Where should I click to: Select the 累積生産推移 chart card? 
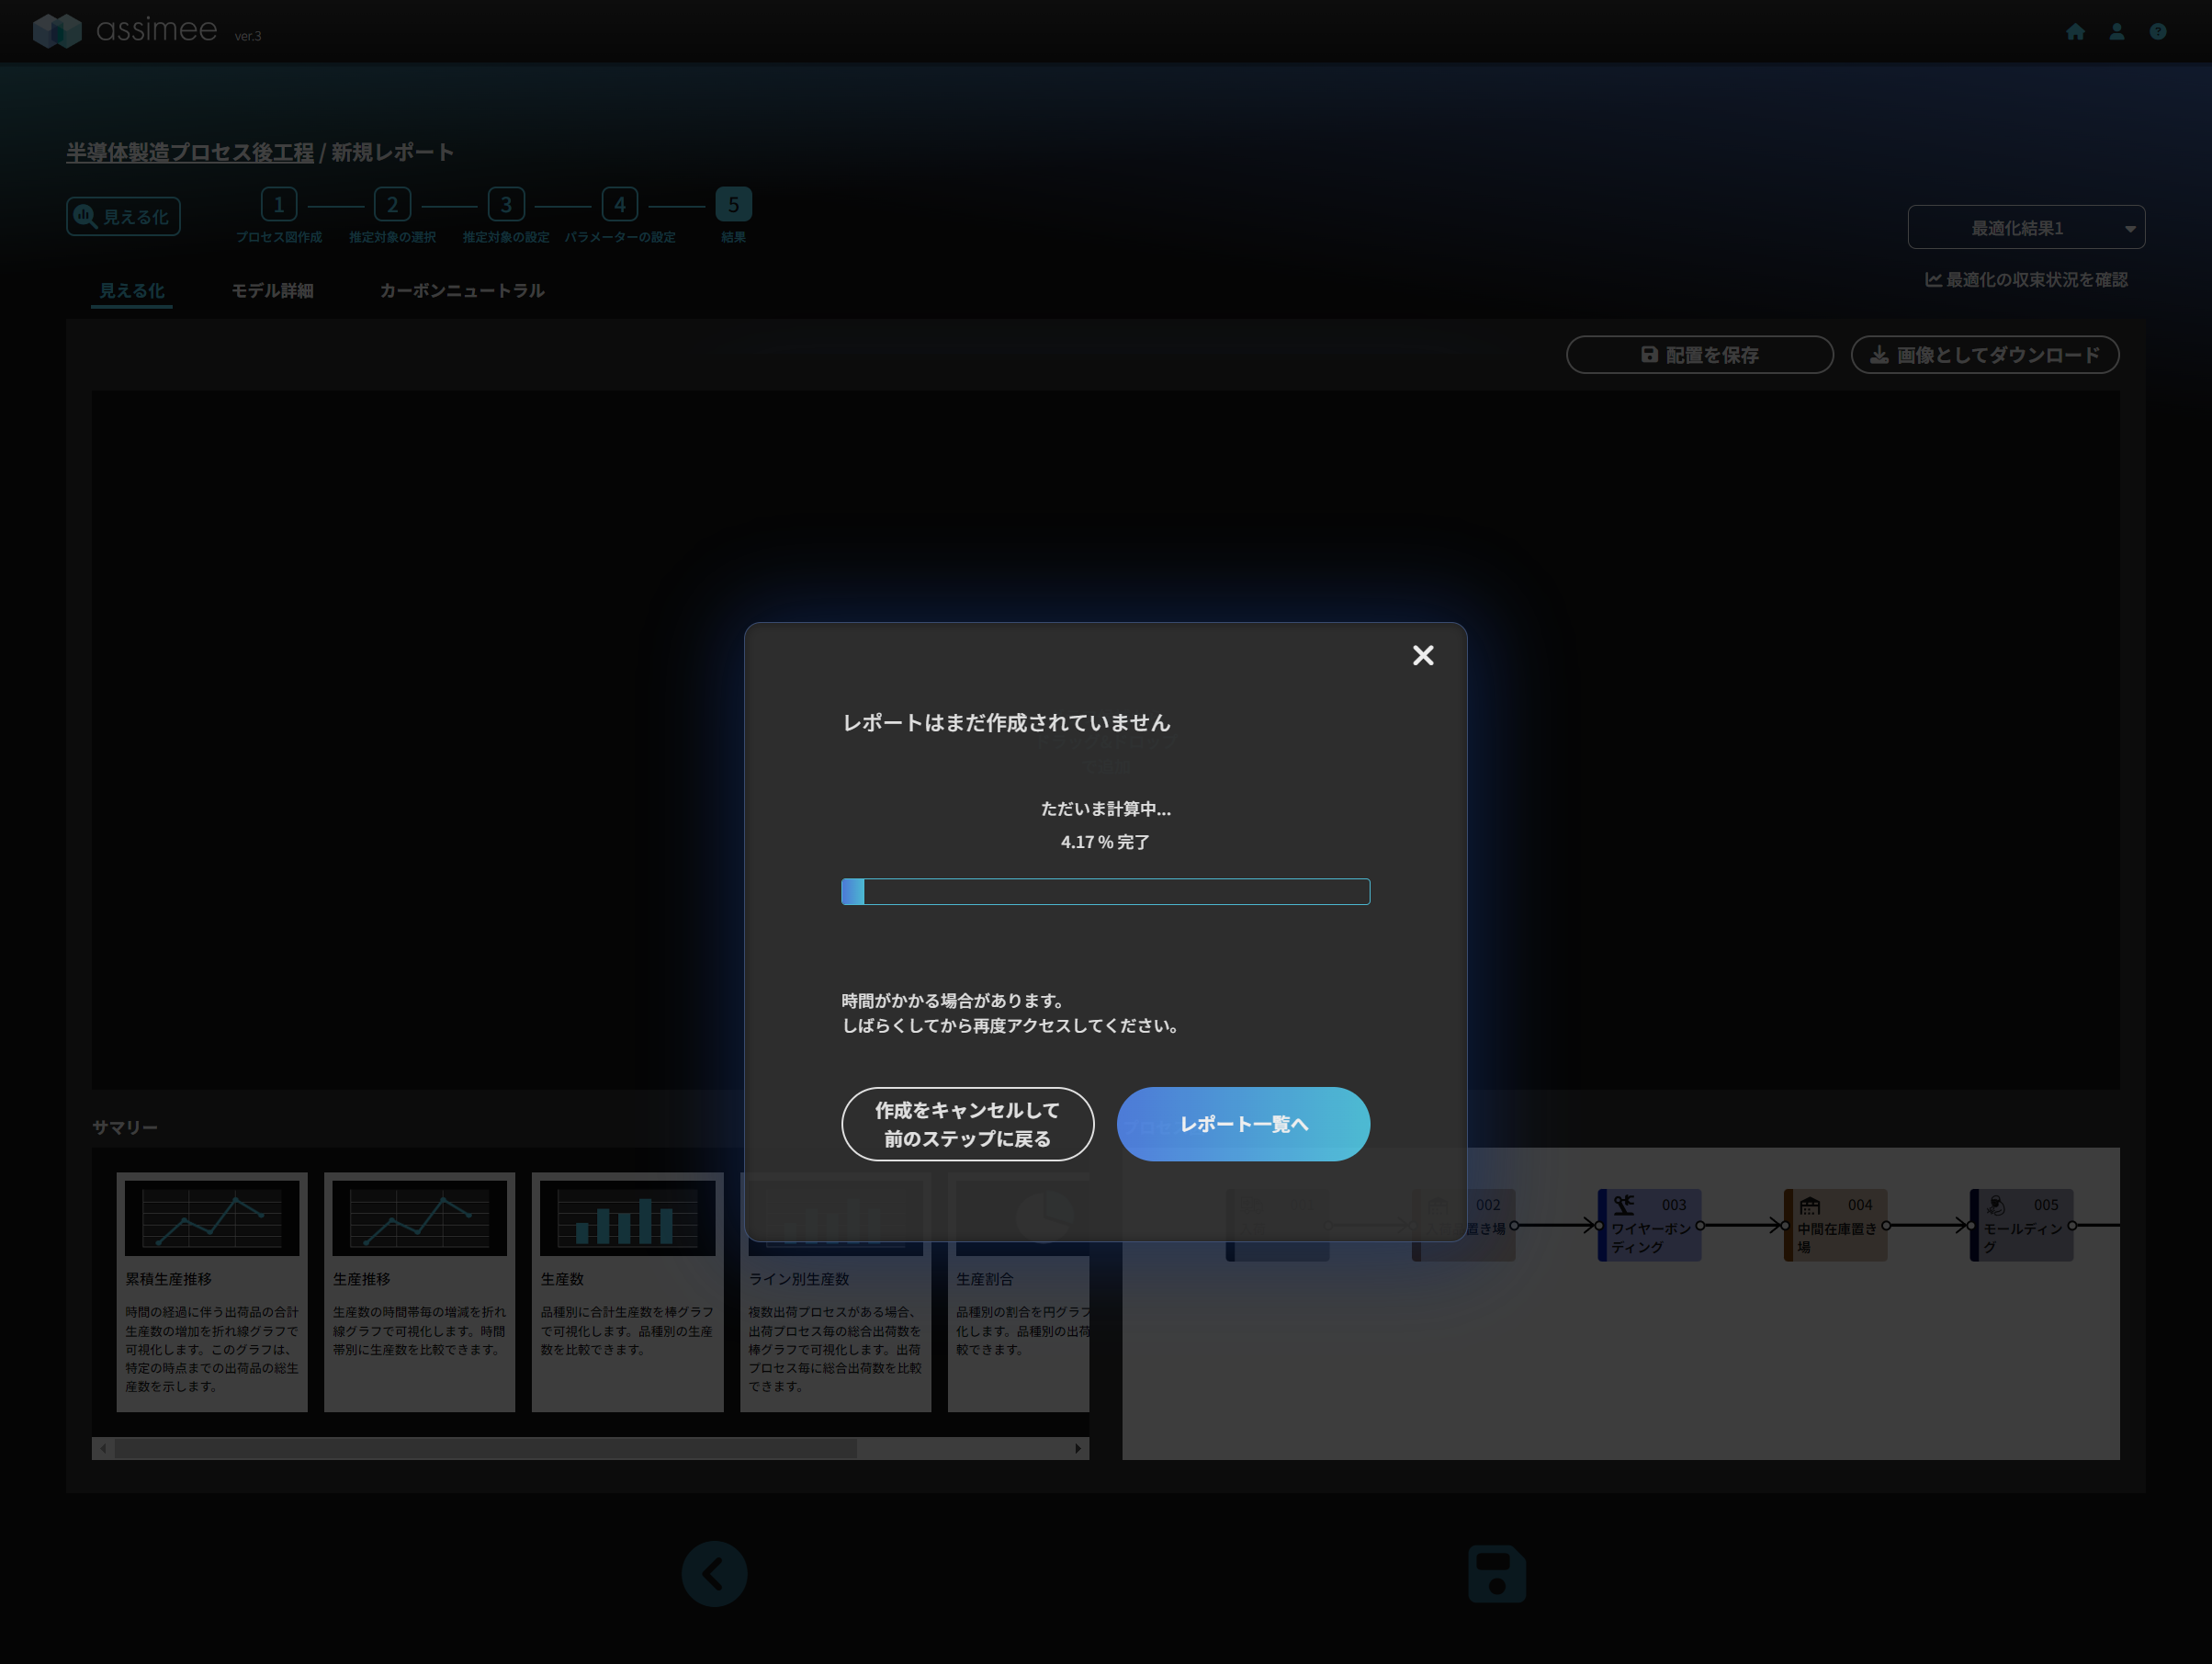click(x=212, y=1291)
